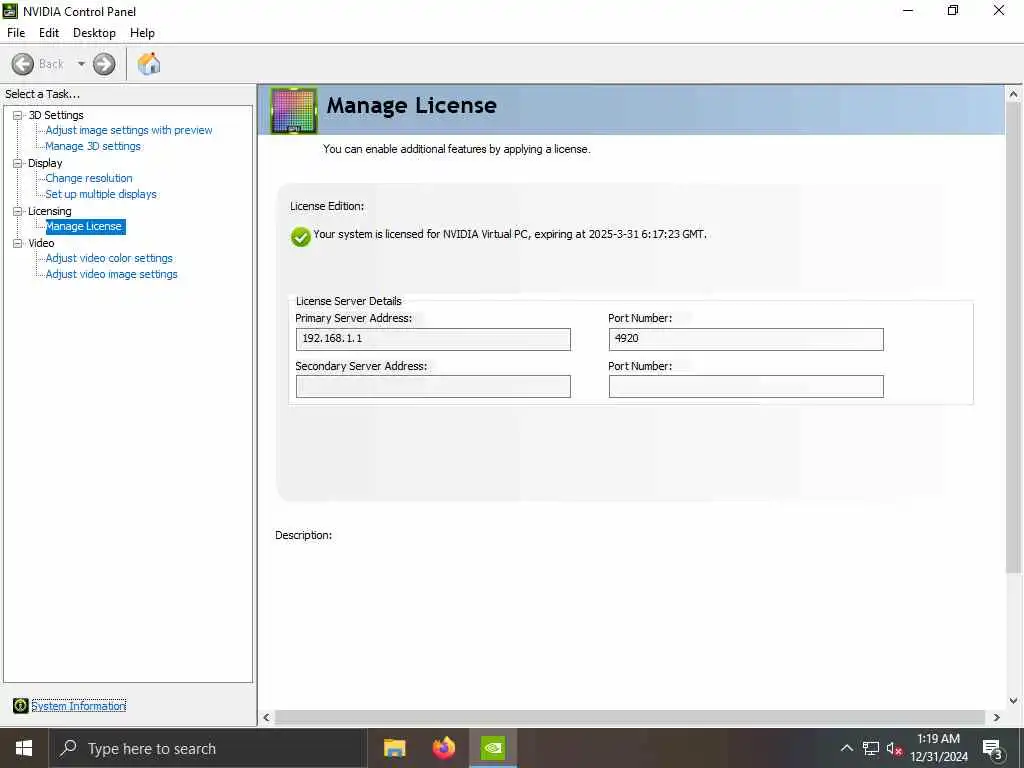Click the muted volume tray icon
Screen dimensions: 1024x768
click(x=894, y=748)
